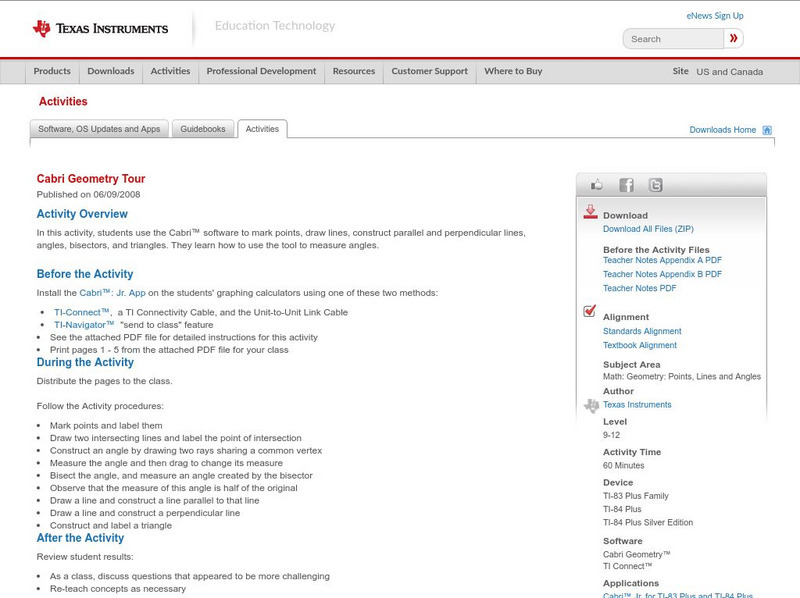
Task: Download All Files (ZIP)
Action: (x=648, y=229)
